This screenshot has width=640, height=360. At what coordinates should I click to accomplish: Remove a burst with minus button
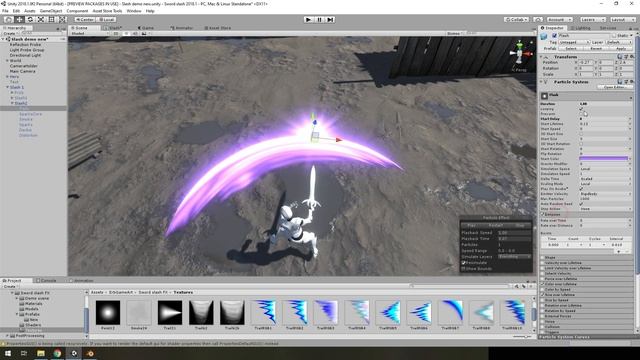tap(627, 251)
